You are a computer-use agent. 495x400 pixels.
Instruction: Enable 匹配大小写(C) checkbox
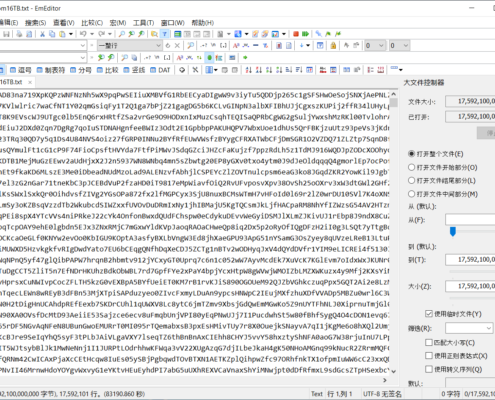(429, 342)
